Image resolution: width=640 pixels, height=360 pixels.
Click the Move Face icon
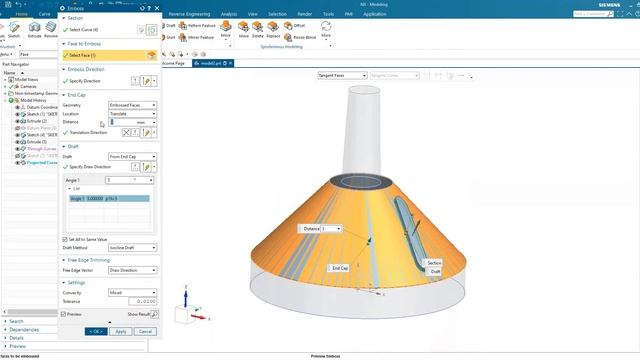(244, 27)
